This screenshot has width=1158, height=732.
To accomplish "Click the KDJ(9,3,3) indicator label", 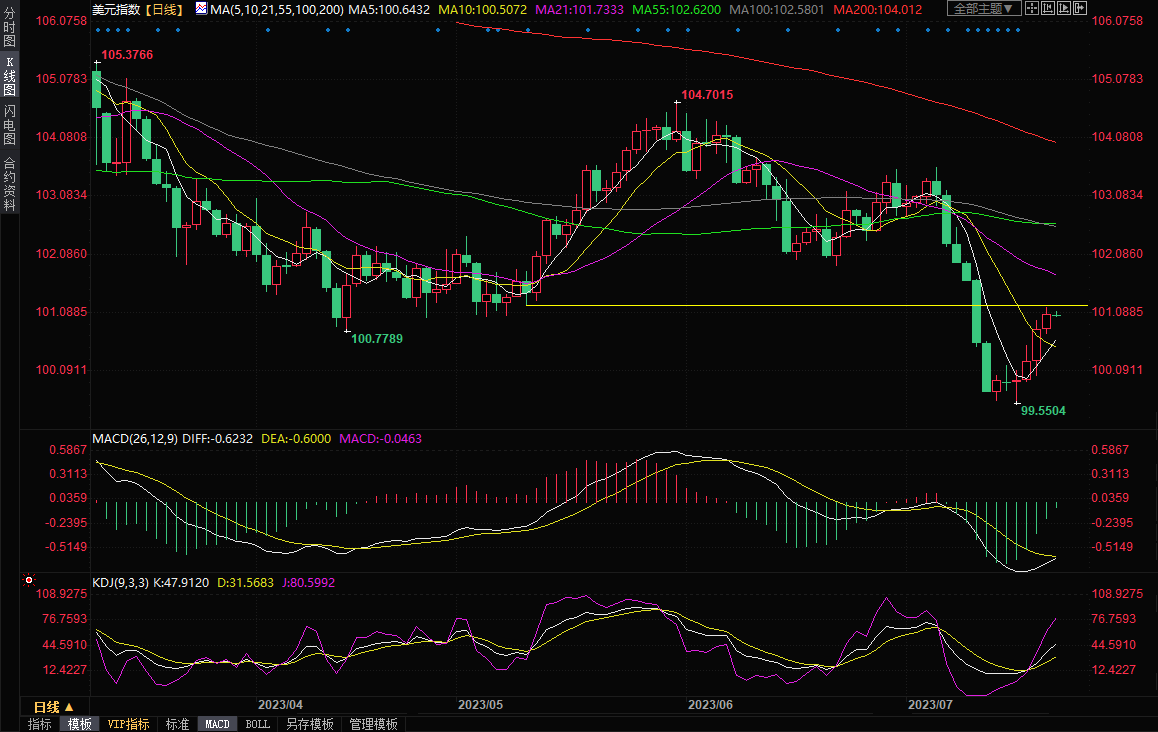I will point(119,581).
